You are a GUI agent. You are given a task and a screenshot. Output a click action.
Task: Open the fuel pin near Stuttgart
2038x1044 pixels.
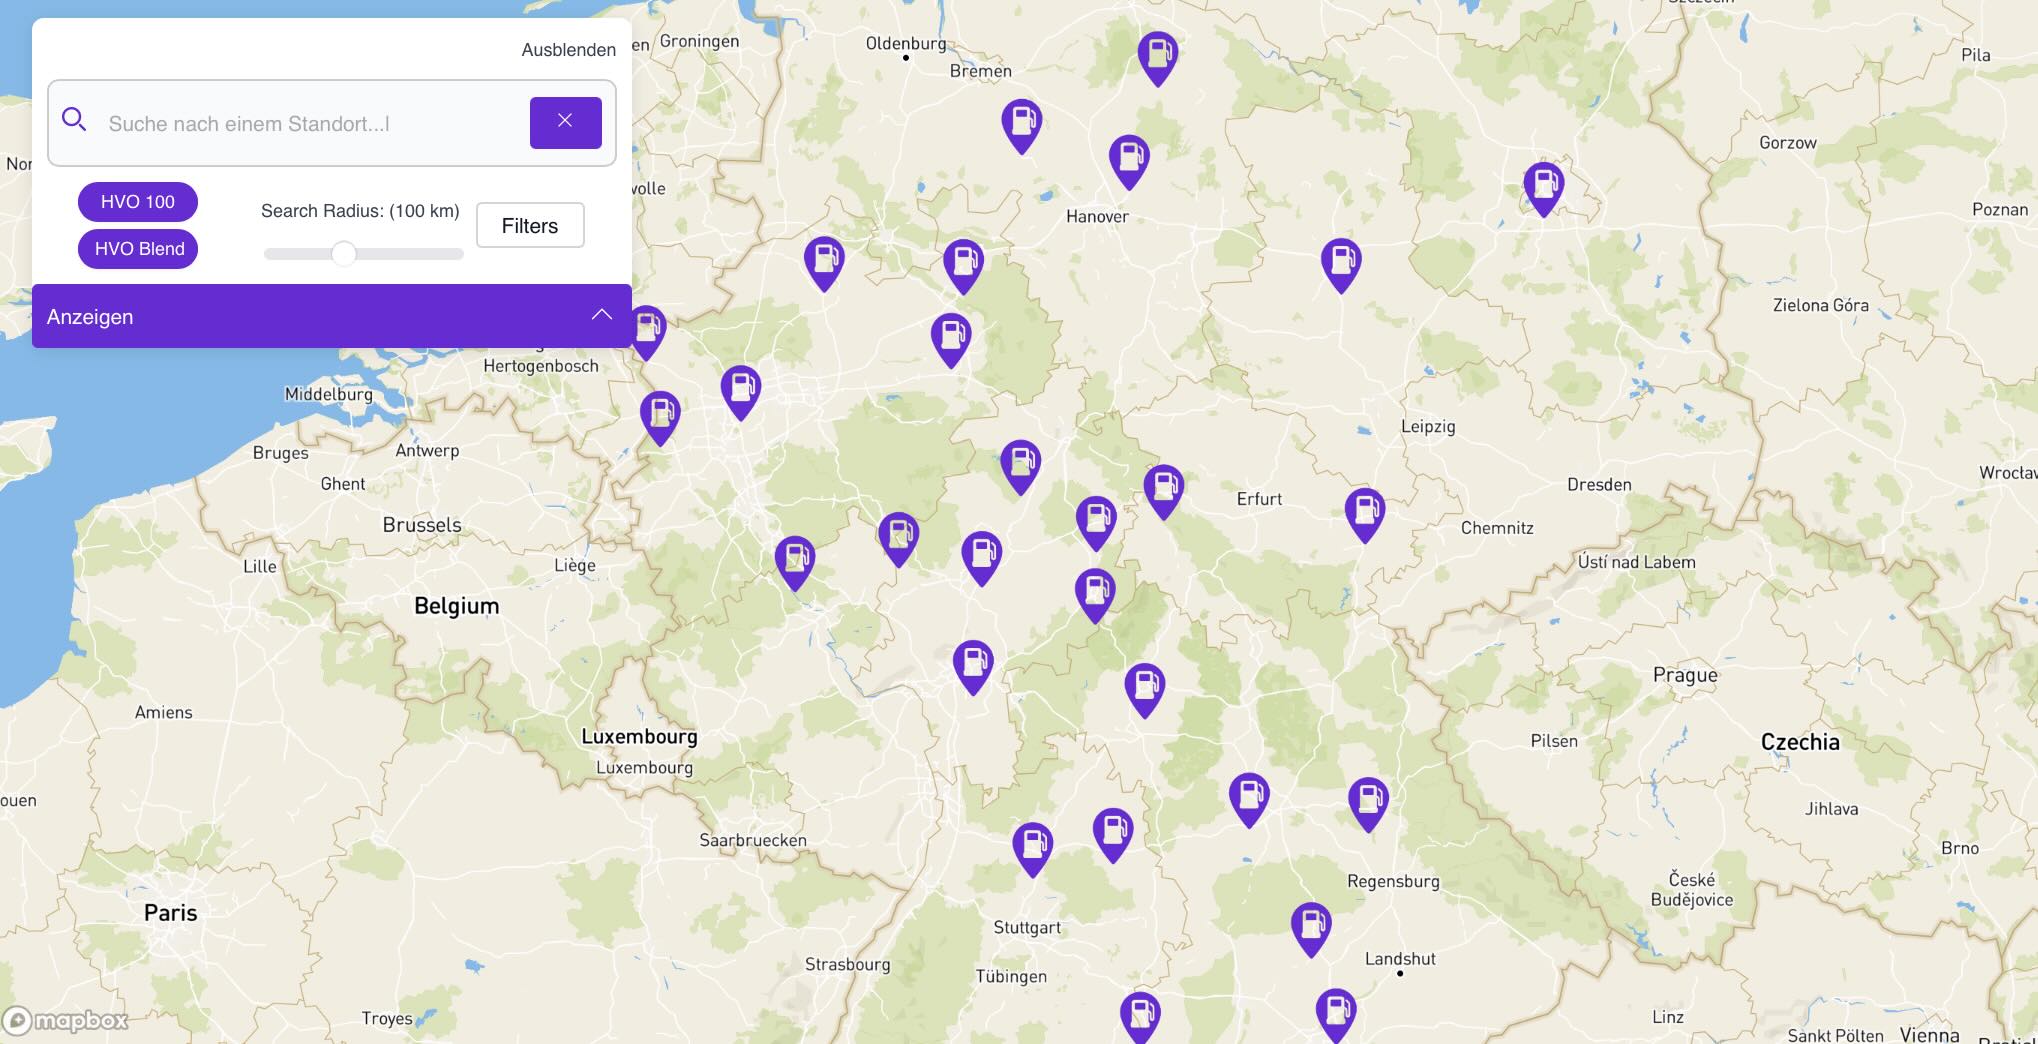coord(1033,845)
